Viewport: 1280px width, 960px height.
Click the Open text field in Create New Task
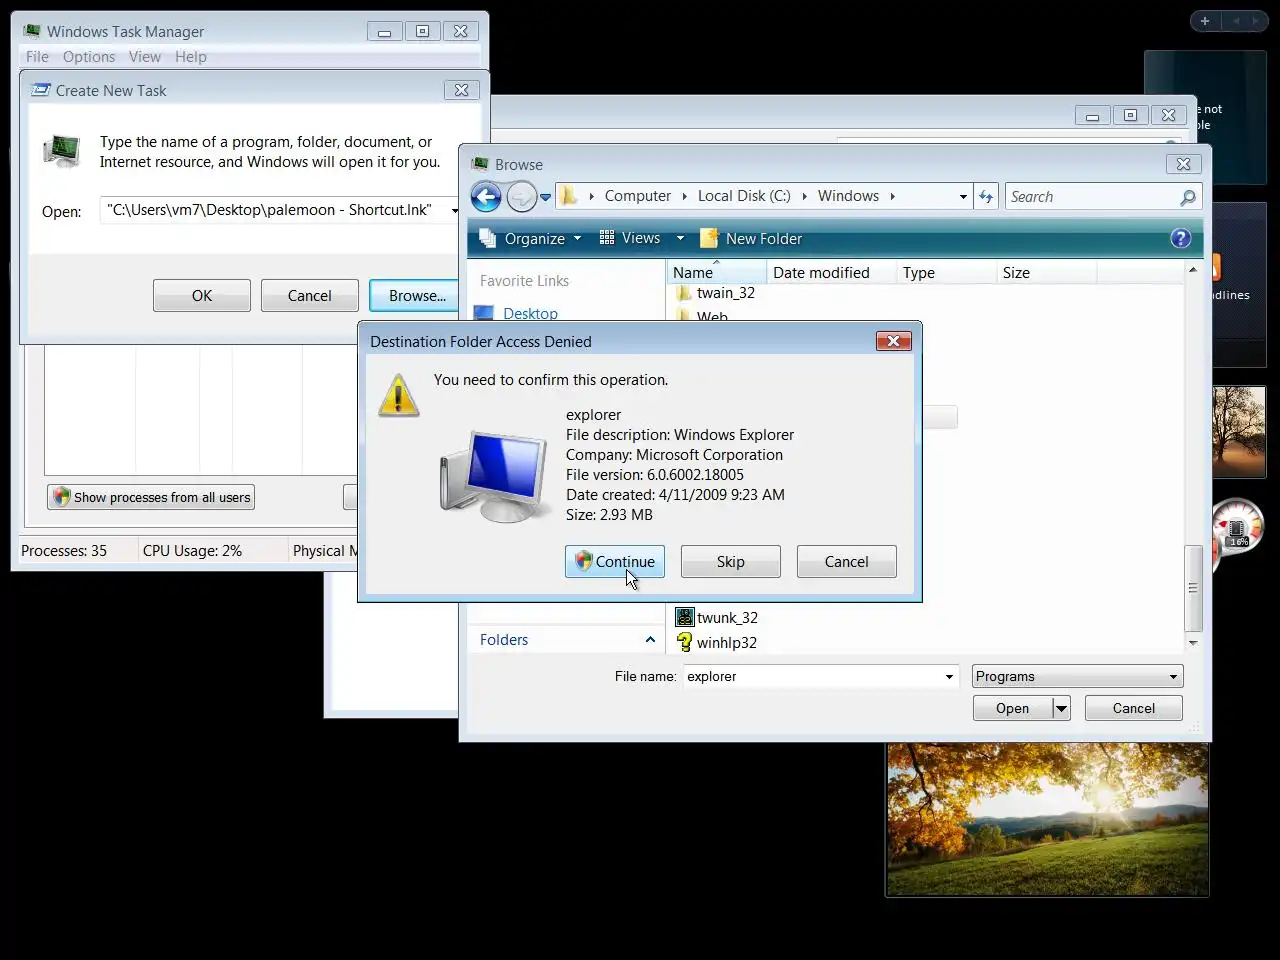click(273, 210)
